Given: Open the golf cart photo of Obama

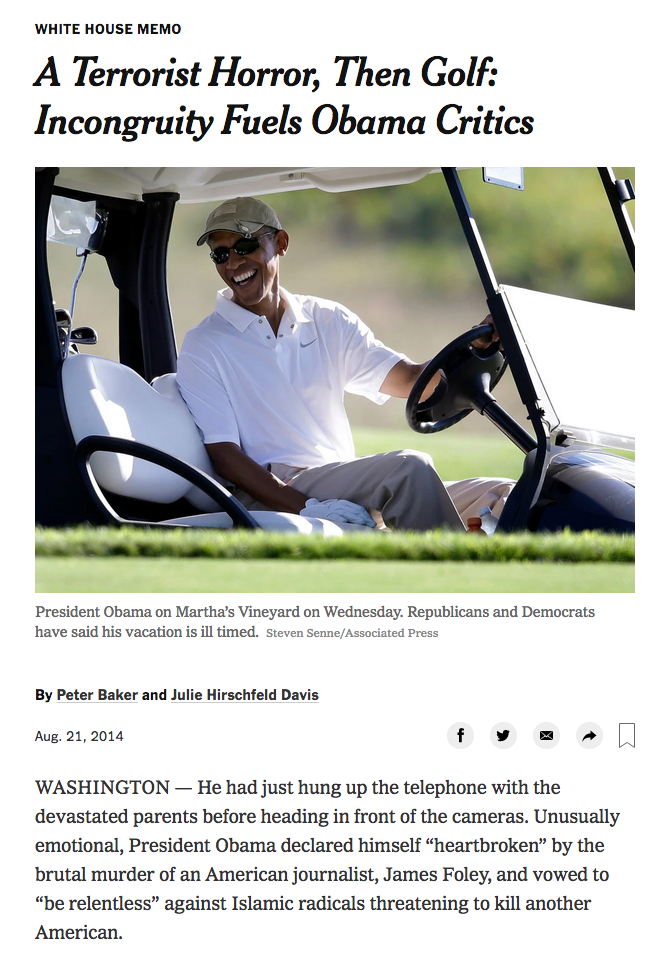Looking at the screenshot, I should (x=334, y=379).
